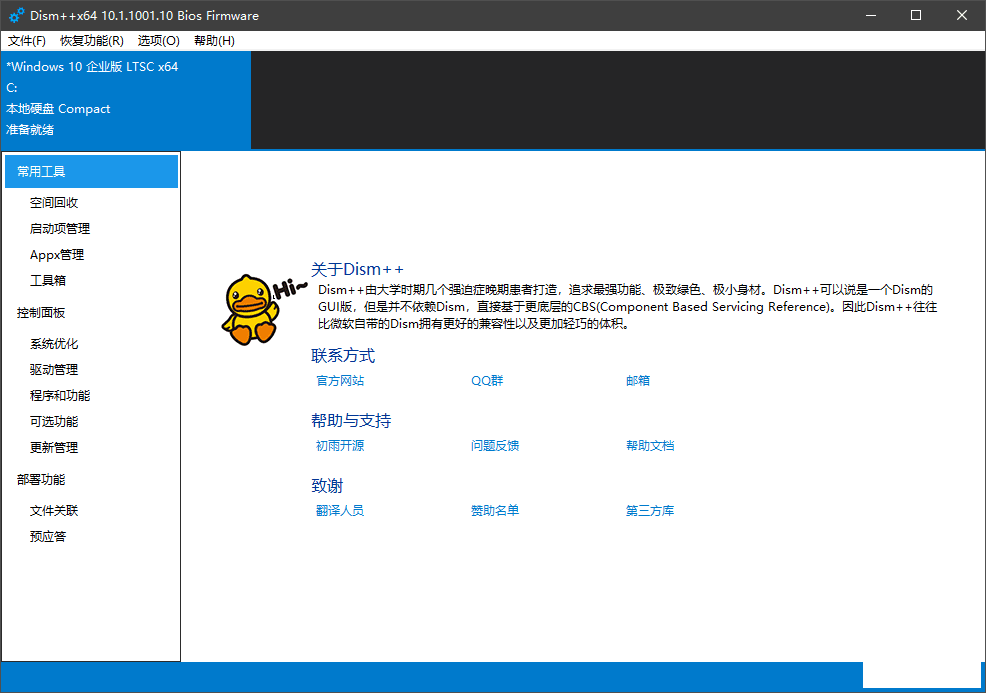Click the Dism++ gear icon in title bar

pos(16,15)
